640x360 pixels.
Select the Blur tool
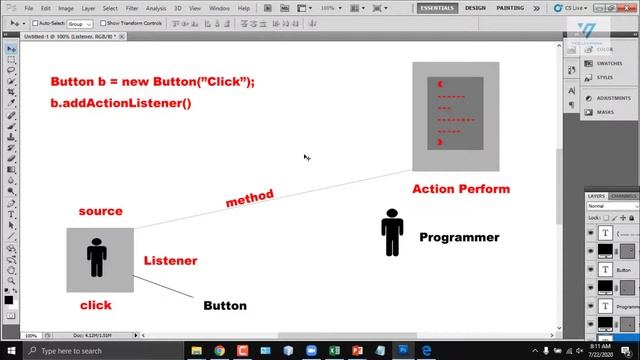pyautogui.click(x=11, y=180)
